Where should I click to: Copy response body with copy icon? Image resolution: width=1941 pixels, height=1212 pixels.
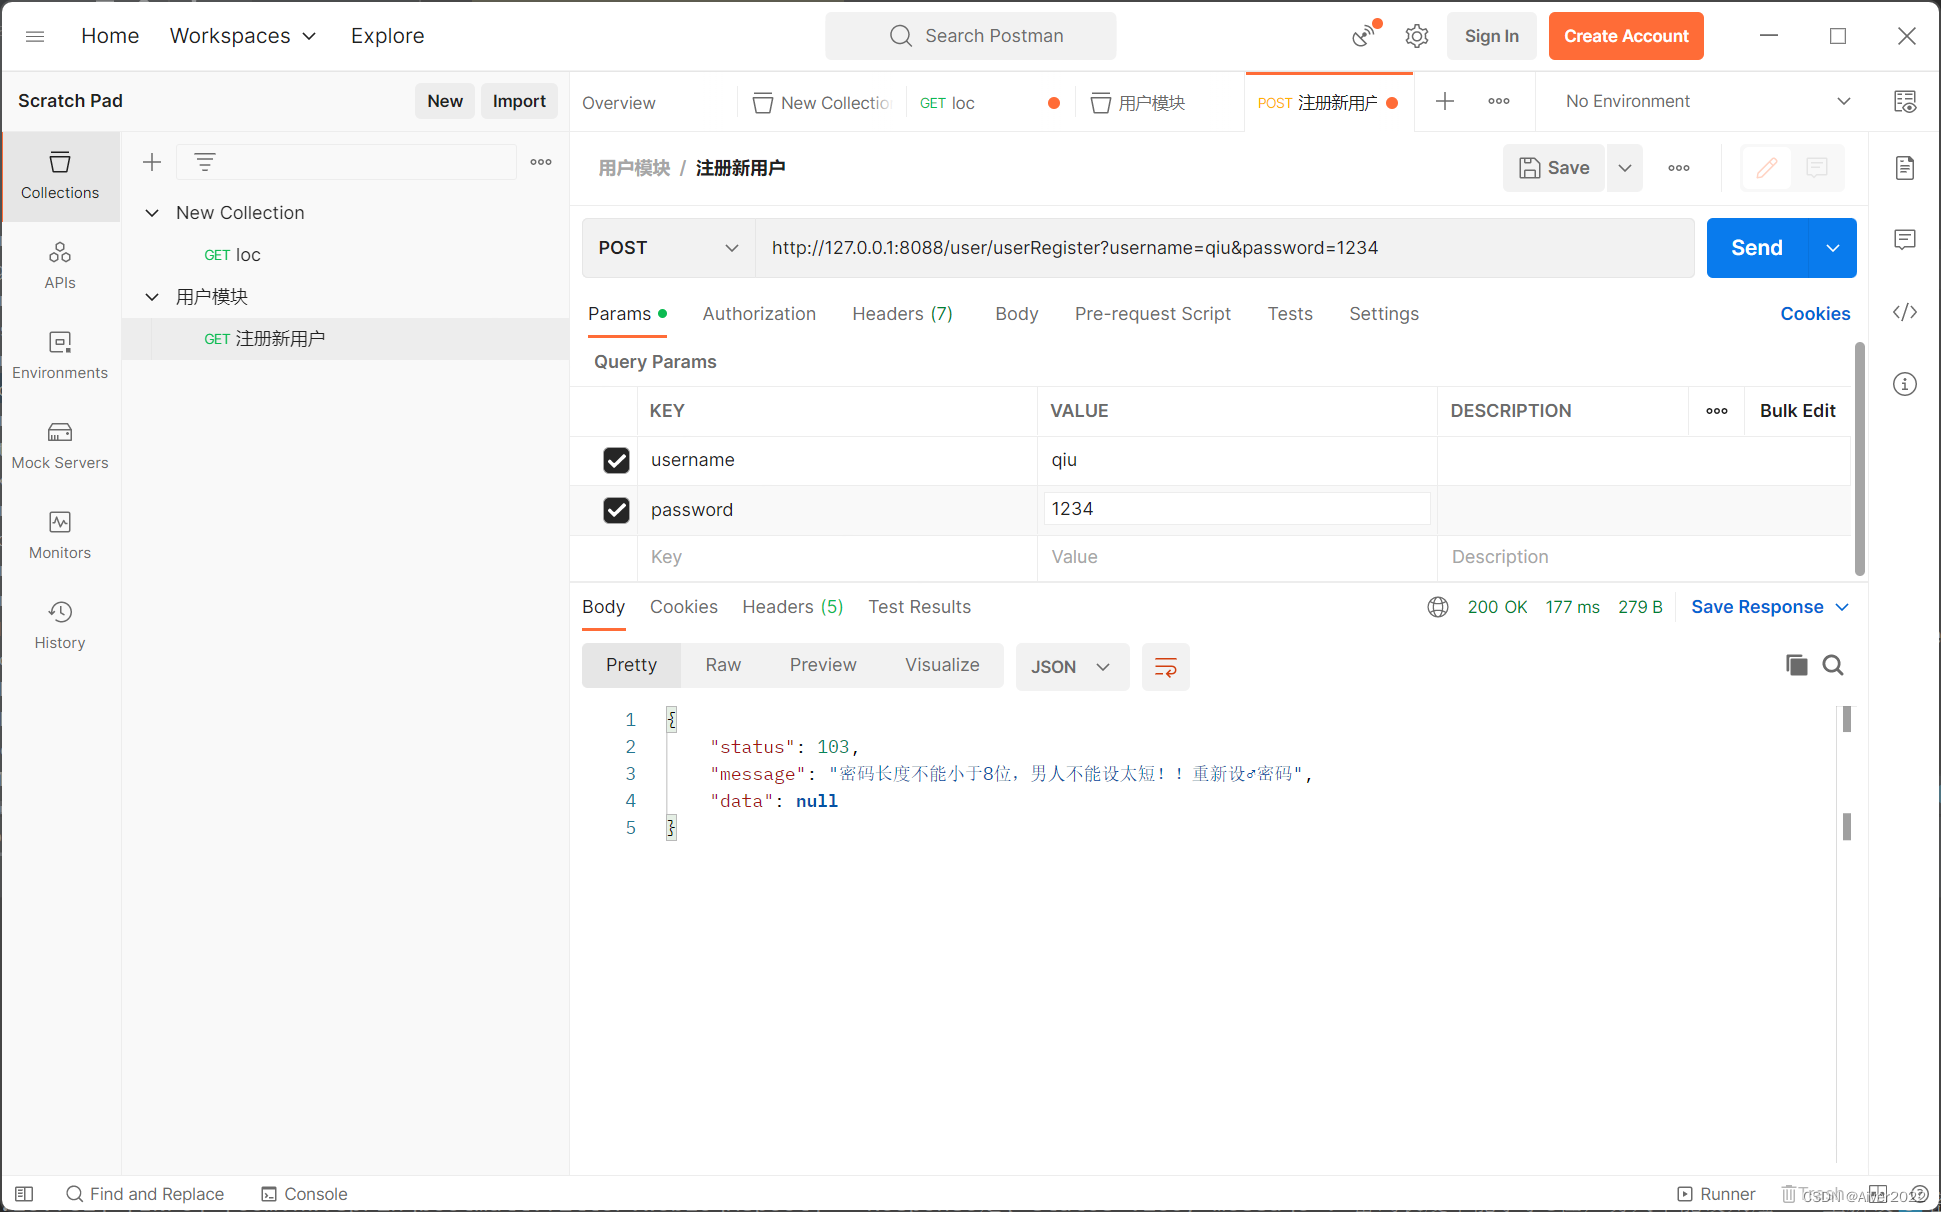(x=1796, y=665)
